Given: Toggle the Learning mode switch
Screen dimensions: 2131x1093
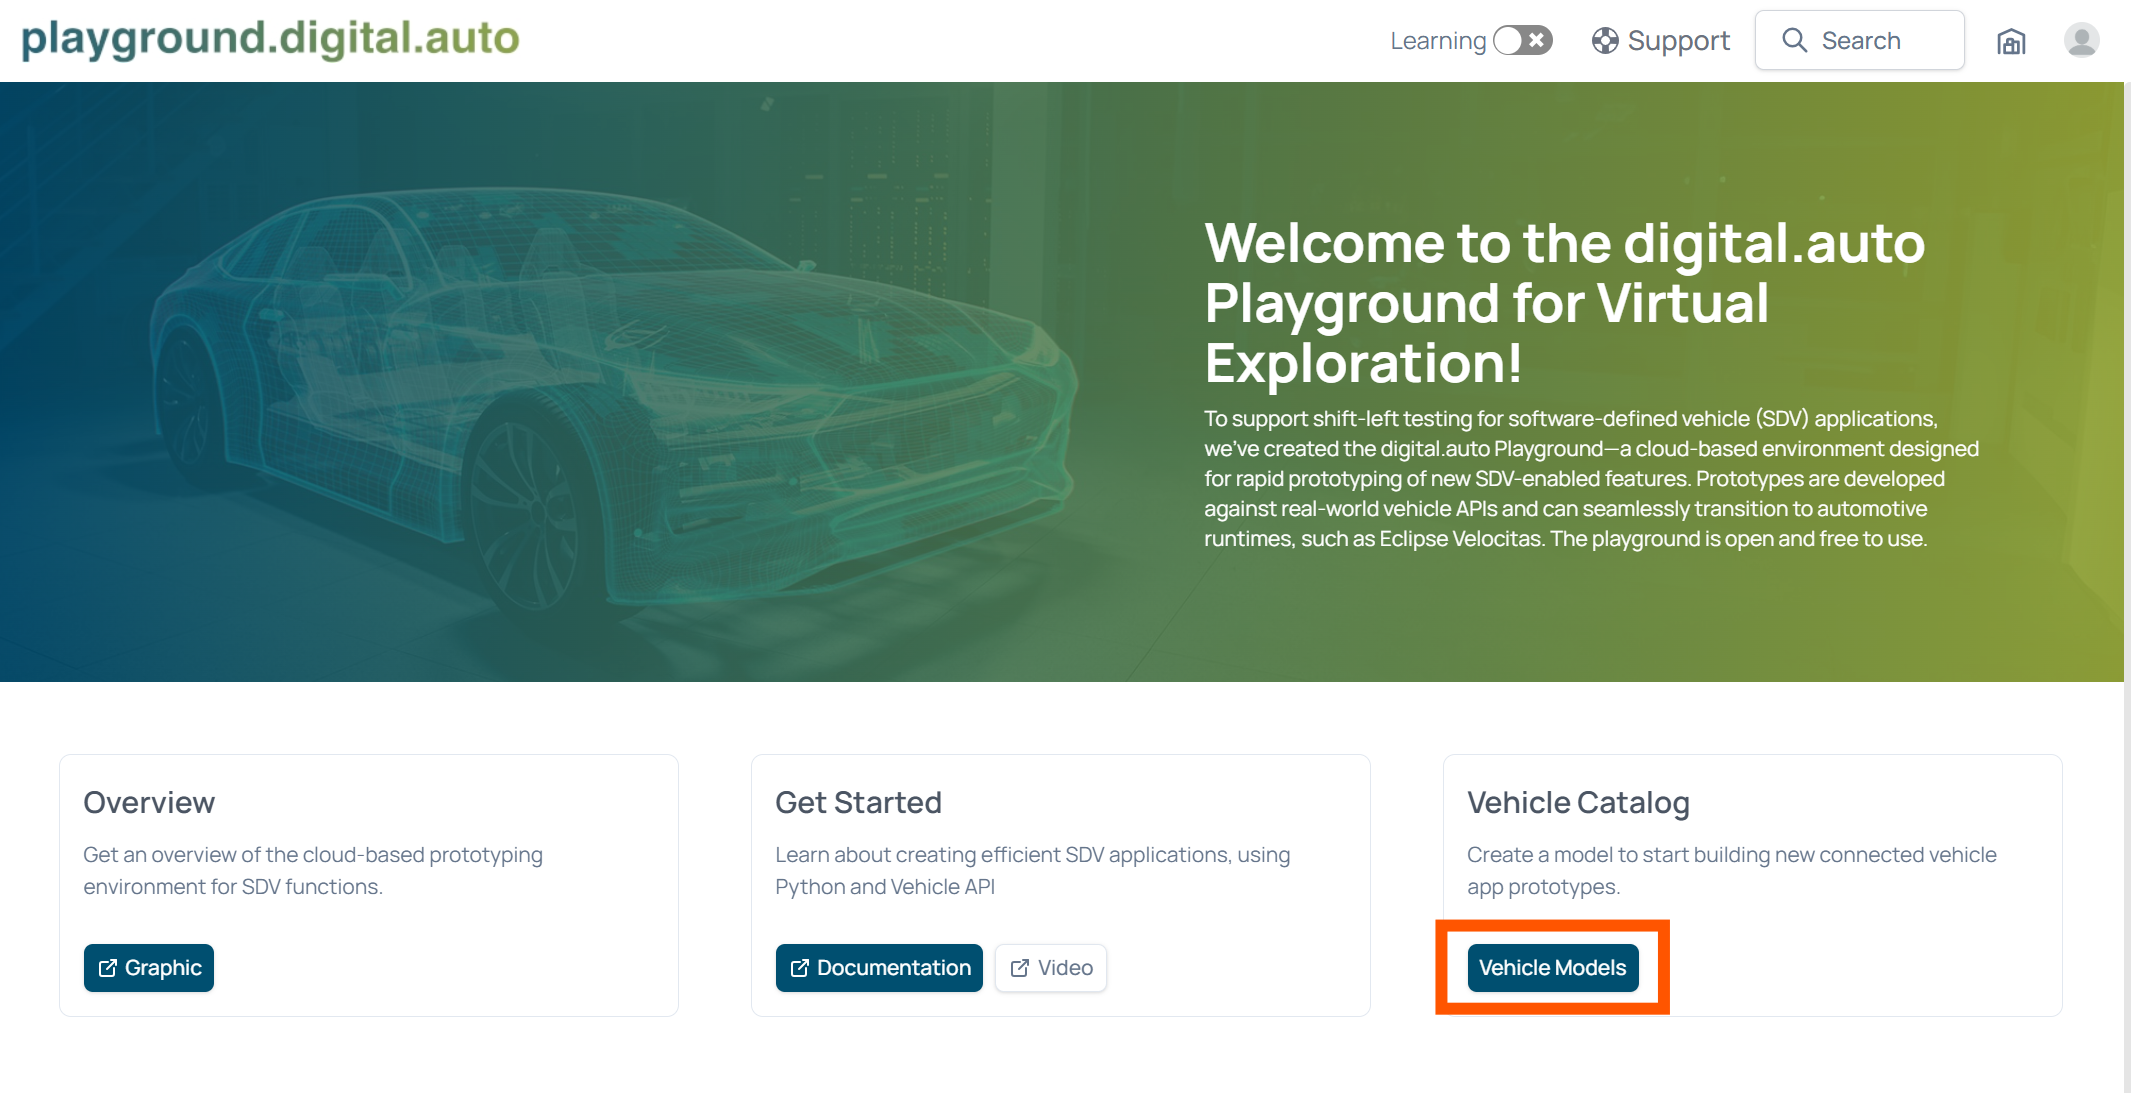Looking at the screenshot, I should pyautogui.click(x=1522, y=40).
